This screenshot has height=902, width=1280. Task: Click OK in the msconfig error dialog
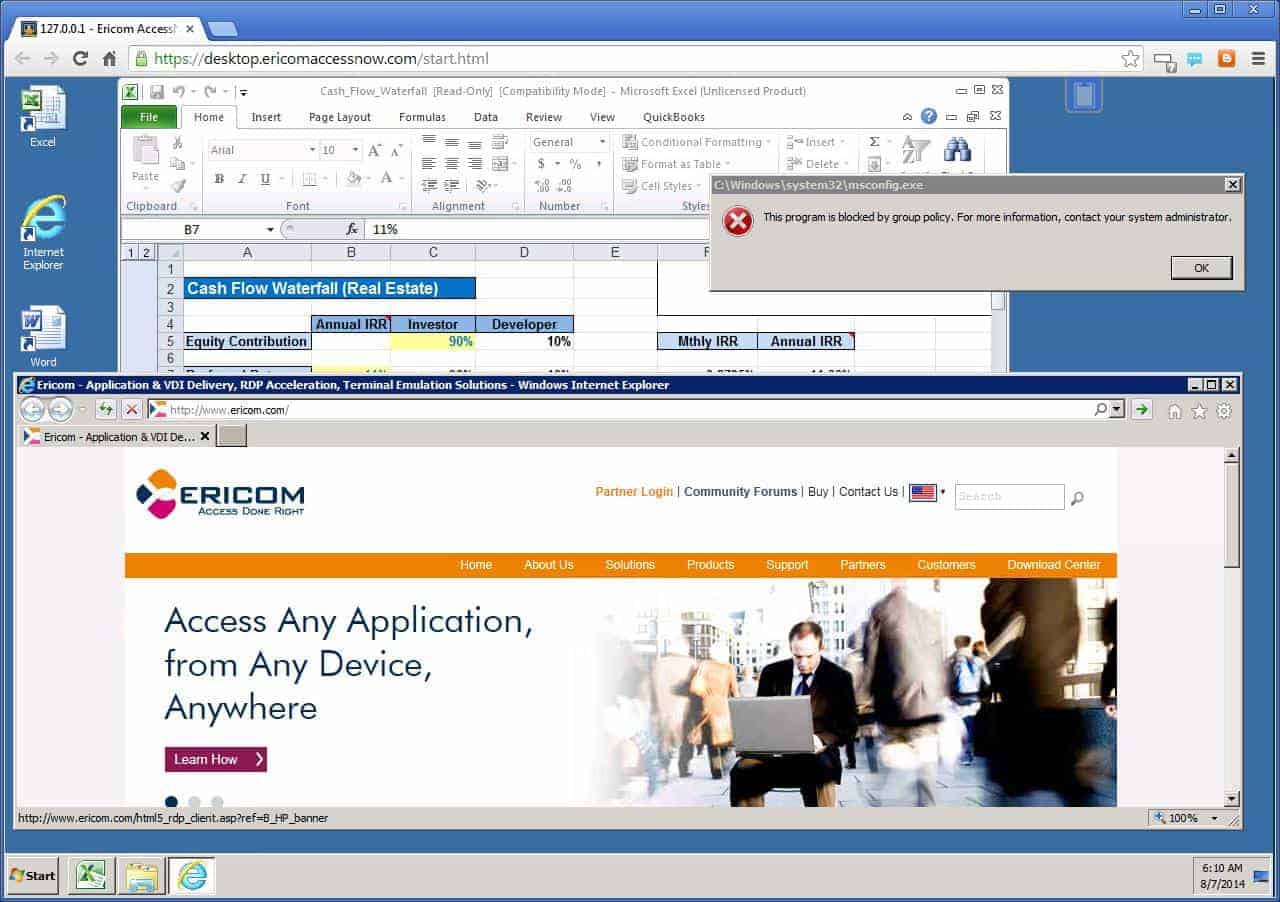click(x=1201, y=268)
